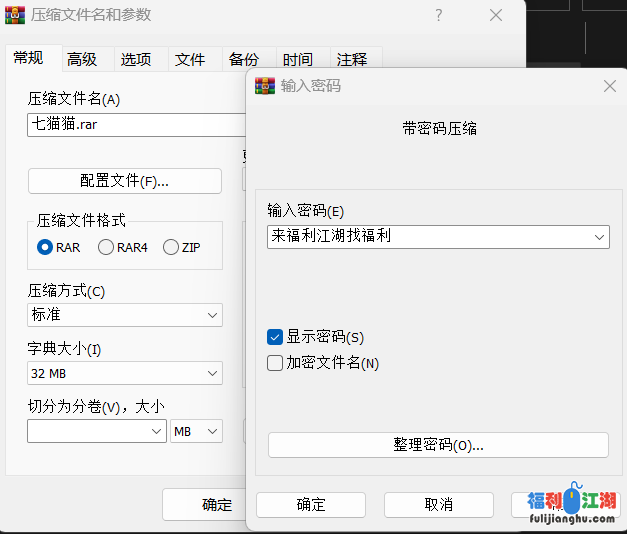The image size is (627, 534).
Task: Click the 压缩文件名 field containing 七猫猫.rar
Action: point(135,125)
